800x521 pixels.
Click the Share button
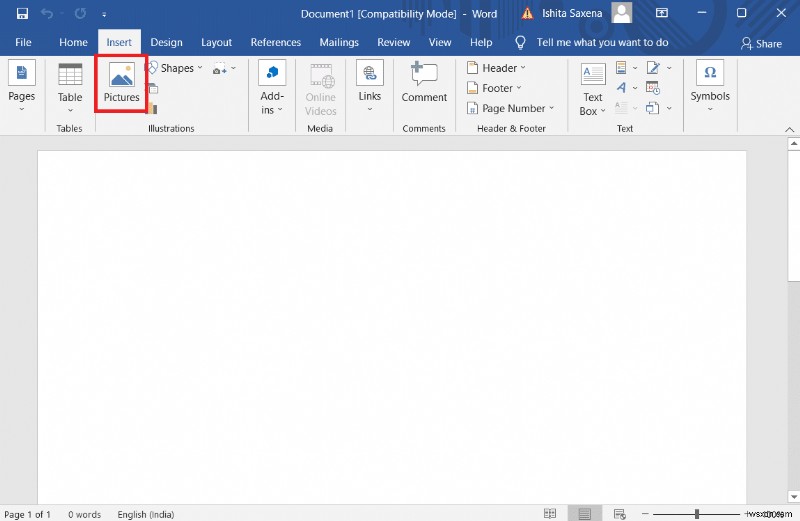pyautogui.click(x=761, y=44)
